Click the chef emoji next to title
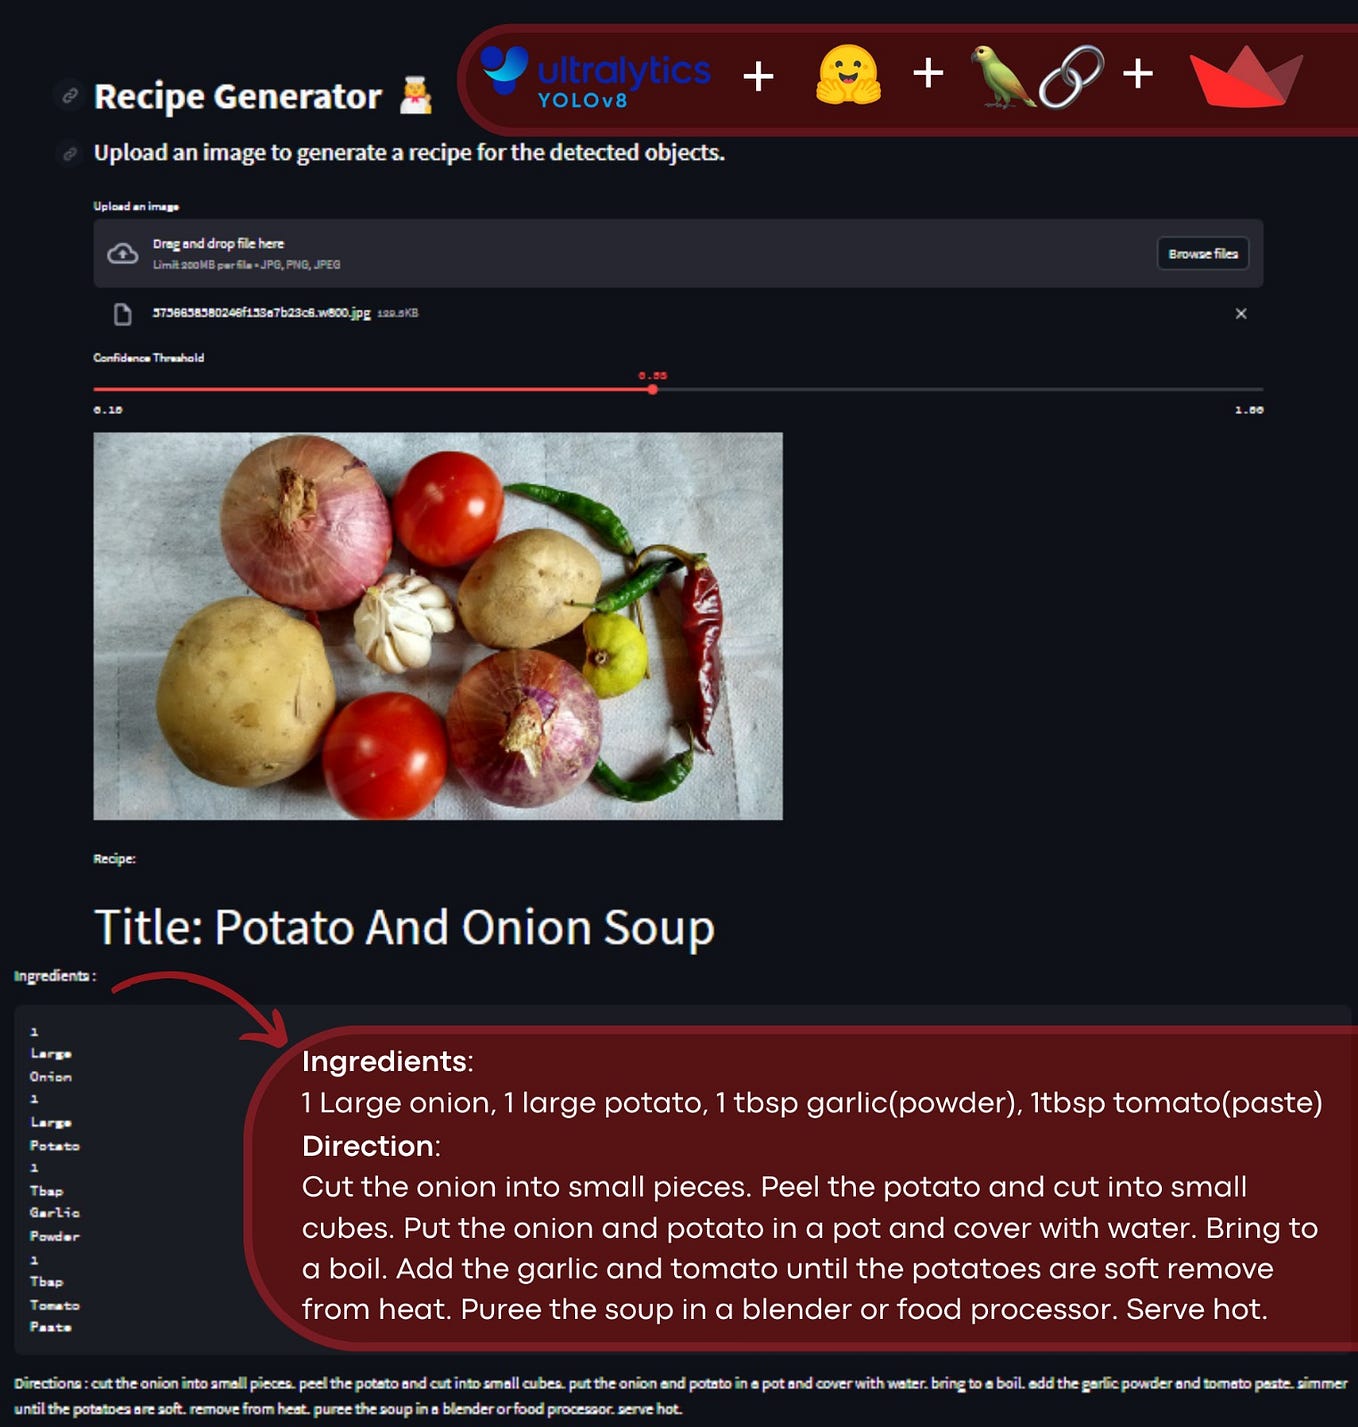This screenshot has width=1358, height=1427. click(x=416, y=96)
